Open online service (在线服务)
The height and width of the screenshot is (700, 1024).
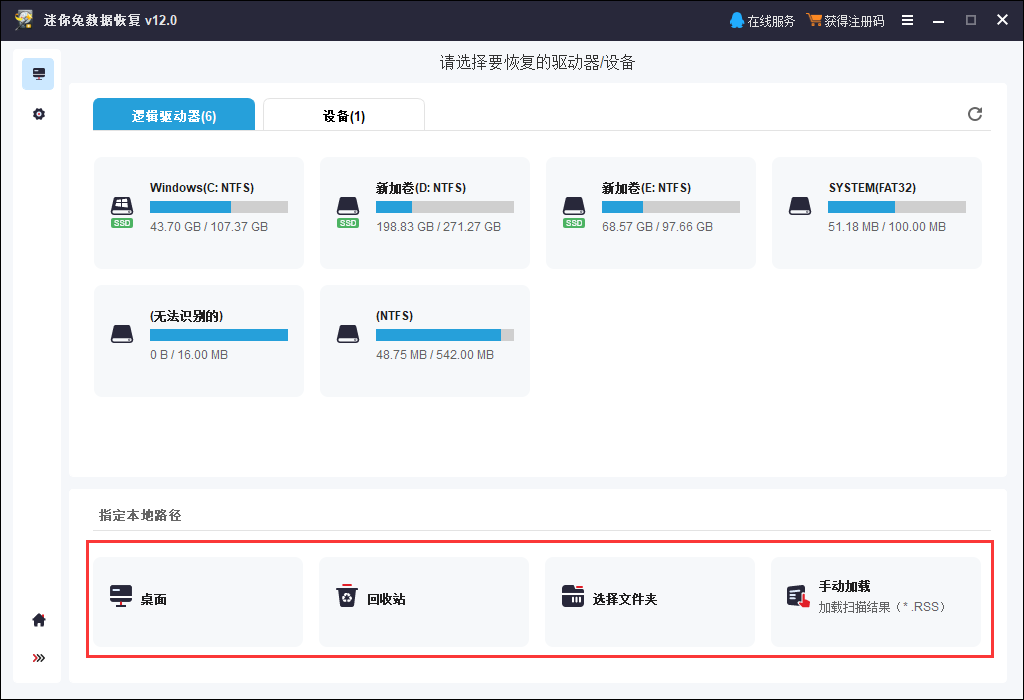pyautogui.click(x=762, y=21)
